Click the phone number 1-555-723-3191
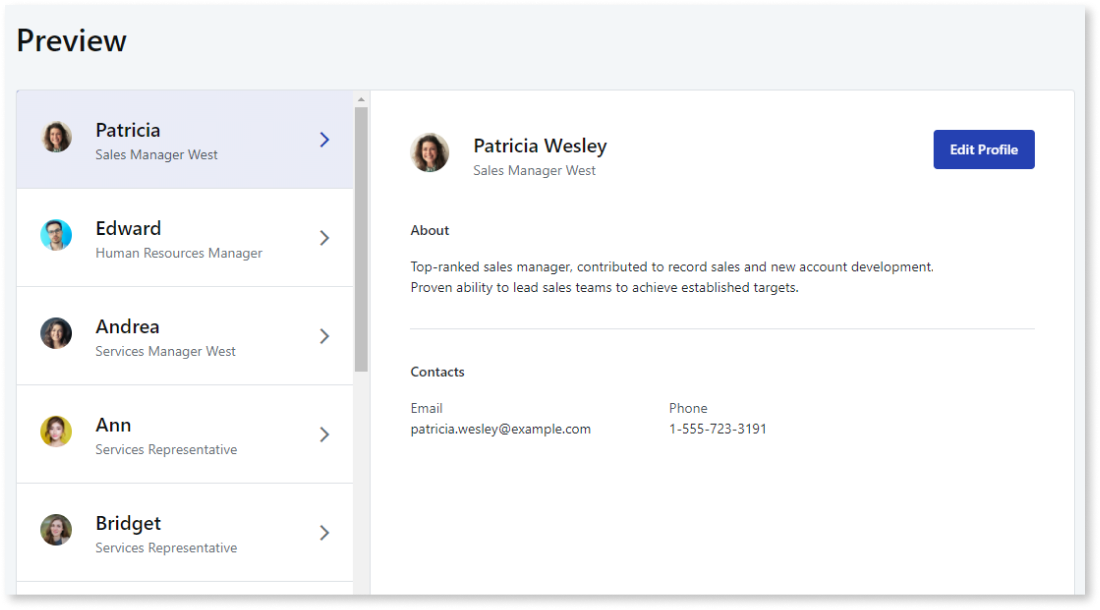This screenshot has width=1100, height=610. click(717, 429)
